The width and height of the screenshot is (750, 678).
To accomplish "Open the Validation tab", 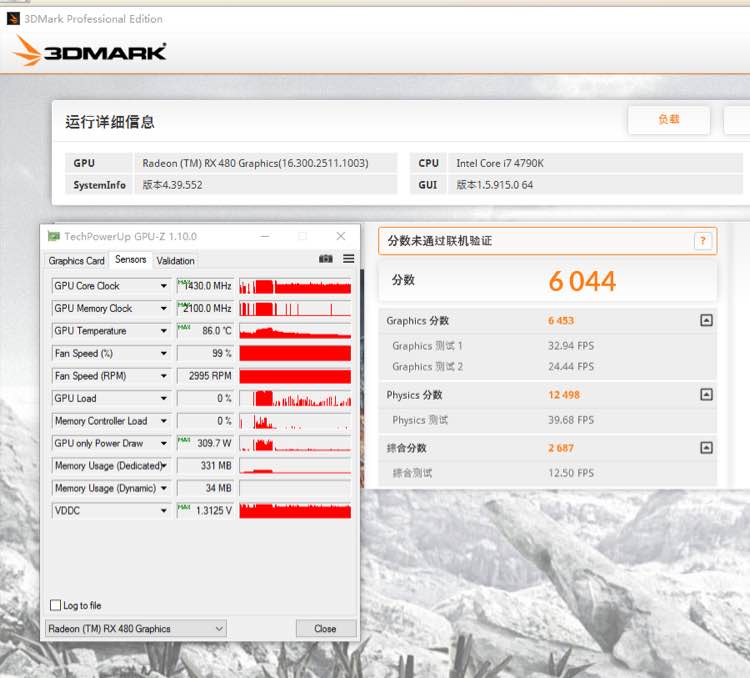I will (x=176, y=261).
